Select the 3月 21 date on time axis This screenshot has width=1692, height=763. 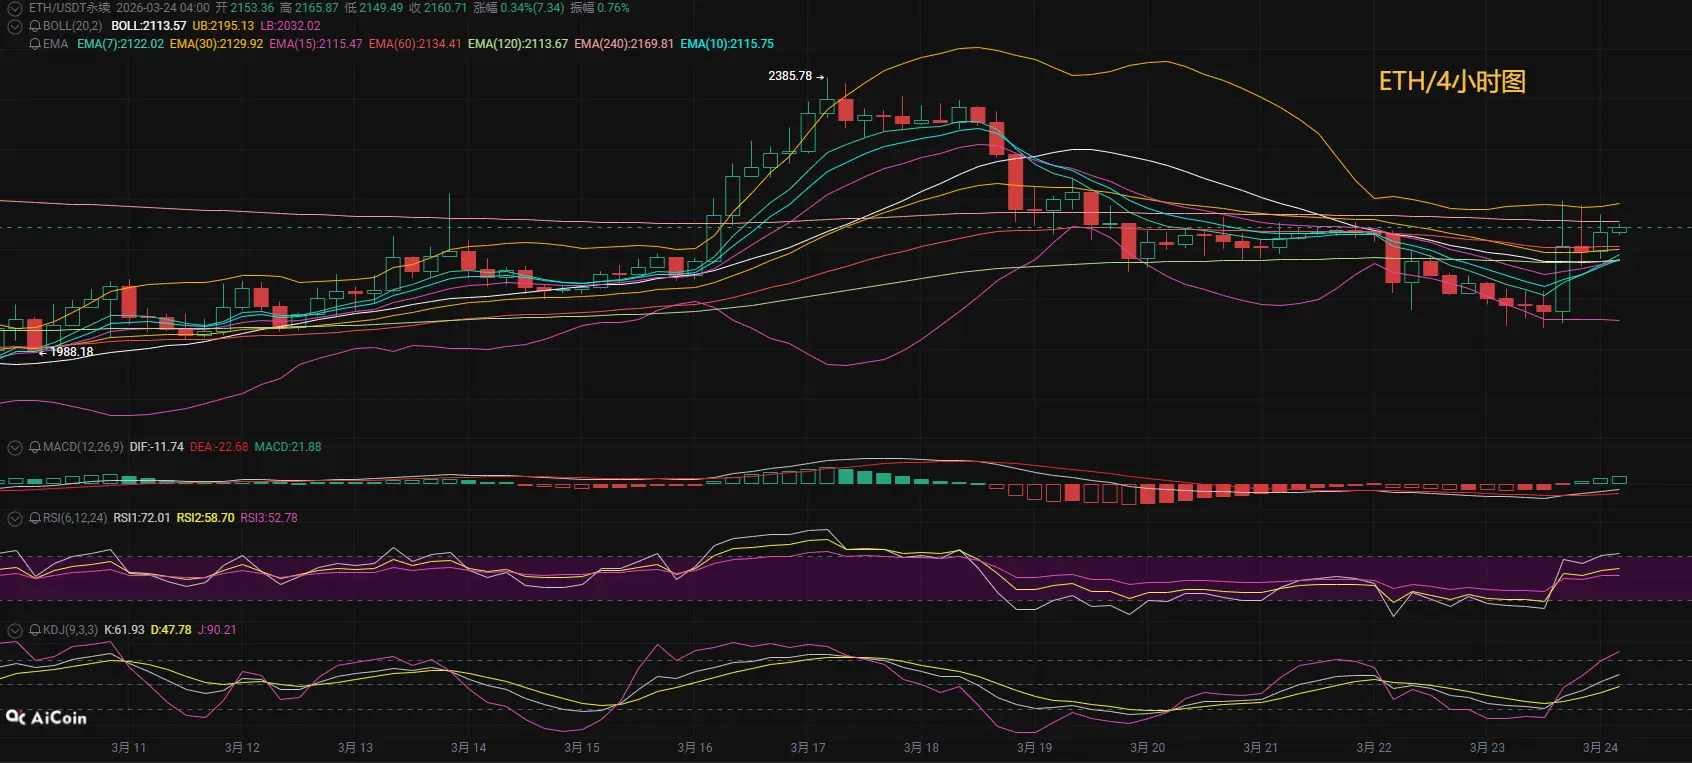[x=1261, y=748]
